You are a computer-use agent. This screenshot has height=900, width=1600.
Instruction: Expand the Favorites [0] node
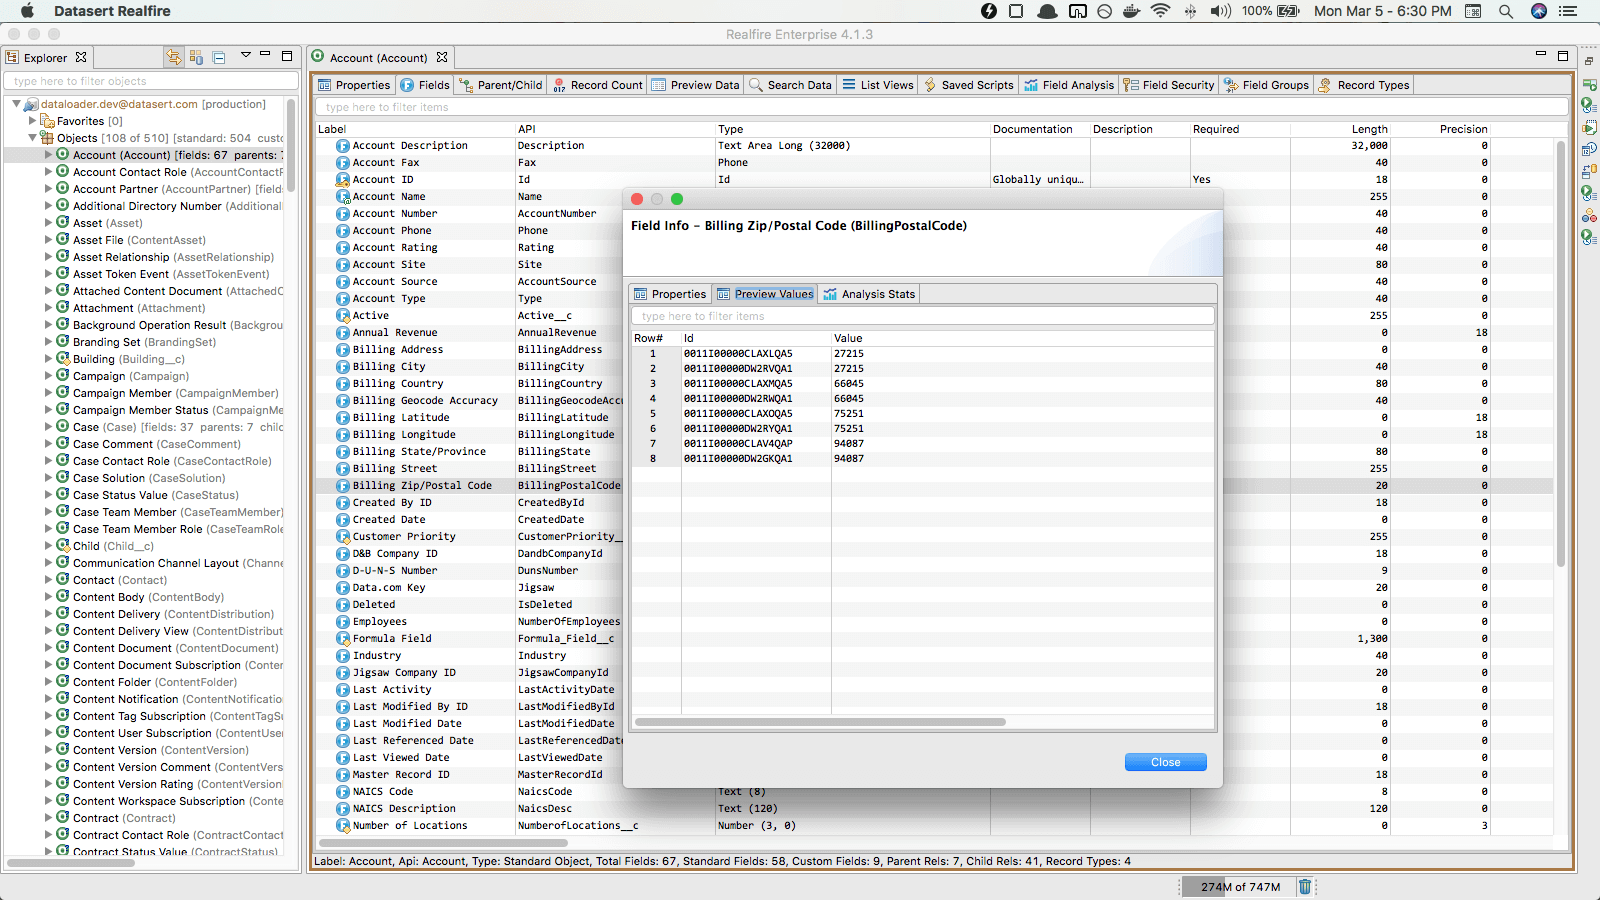(32, 121)
